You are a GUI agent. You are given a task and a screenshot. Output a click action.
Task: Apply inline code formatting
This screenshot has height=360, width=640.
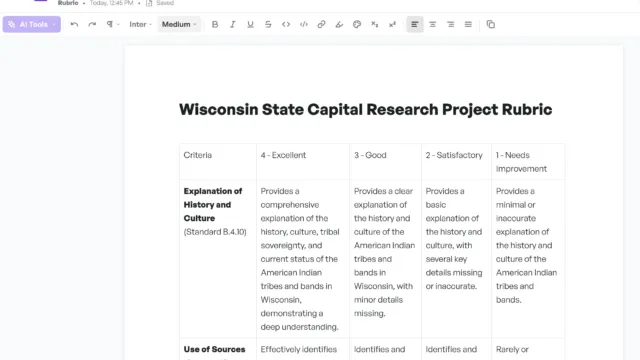(x=286, y=24)
